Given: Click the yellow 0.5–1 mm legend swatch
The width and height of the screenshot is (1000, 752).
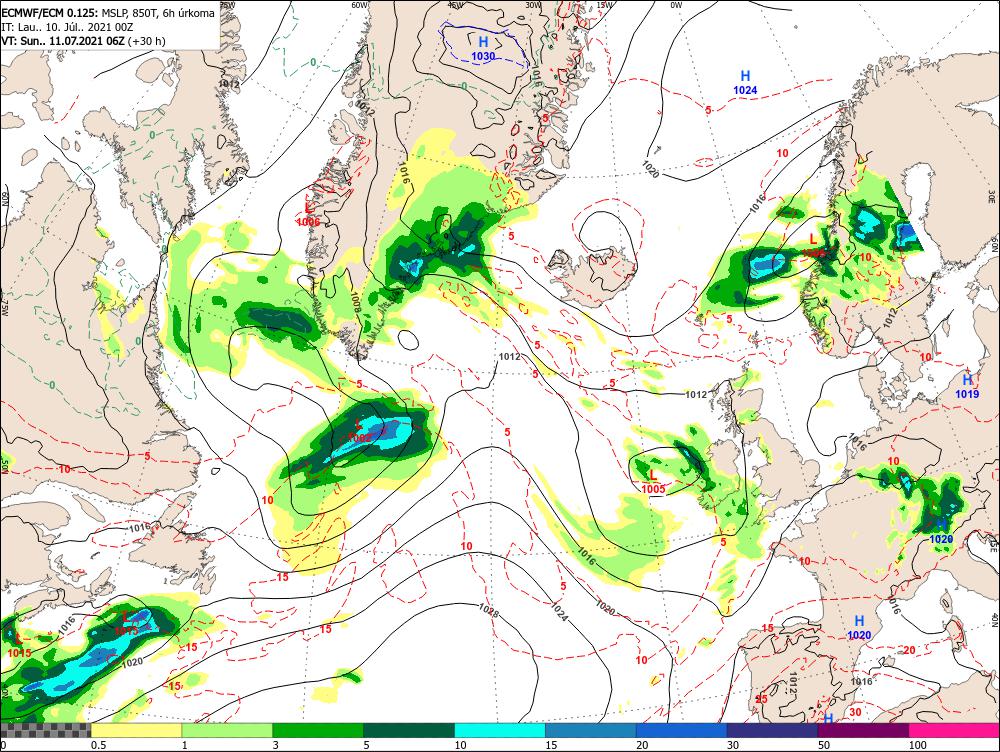Looking at the screenshot, I should point(136,730).
